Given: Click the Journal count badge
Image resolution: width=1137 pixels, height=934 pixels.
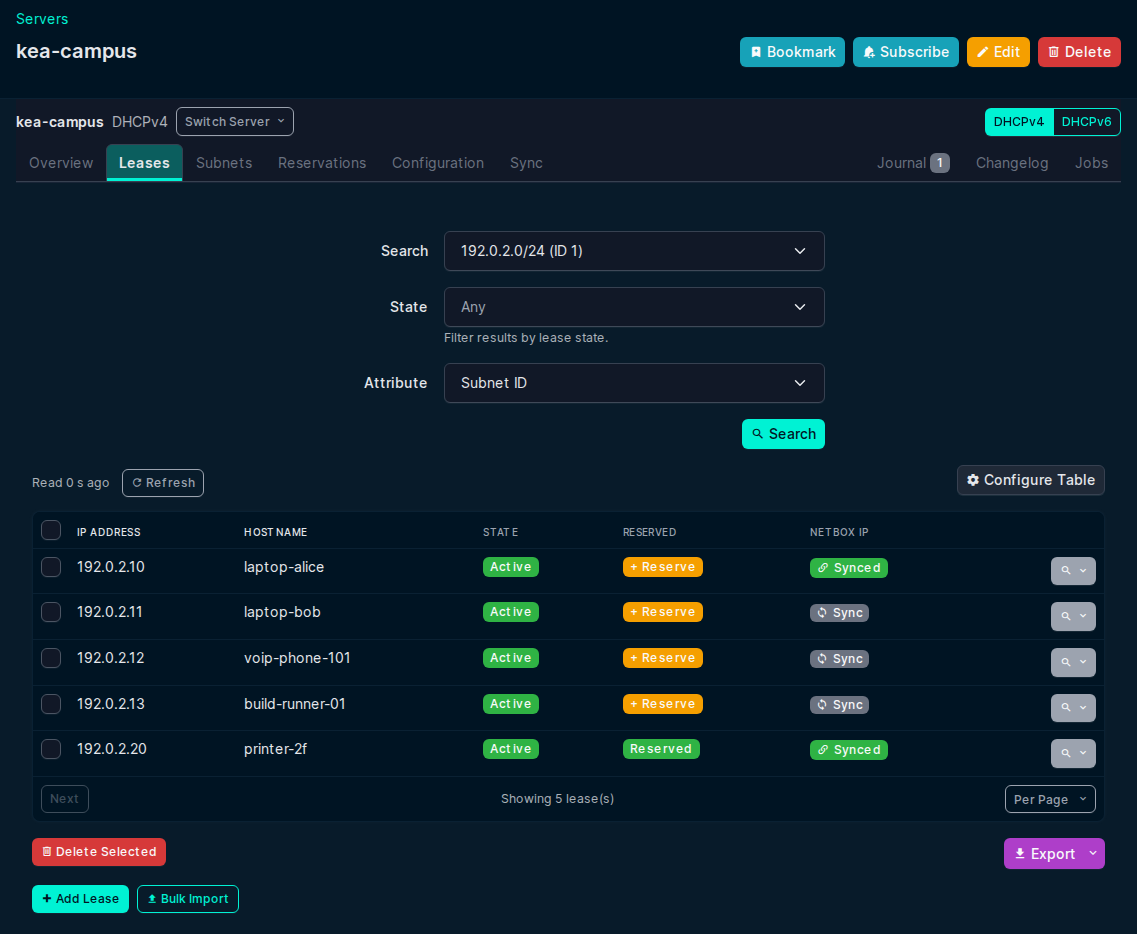Looking at the screenshot, I should pos(940,163).
